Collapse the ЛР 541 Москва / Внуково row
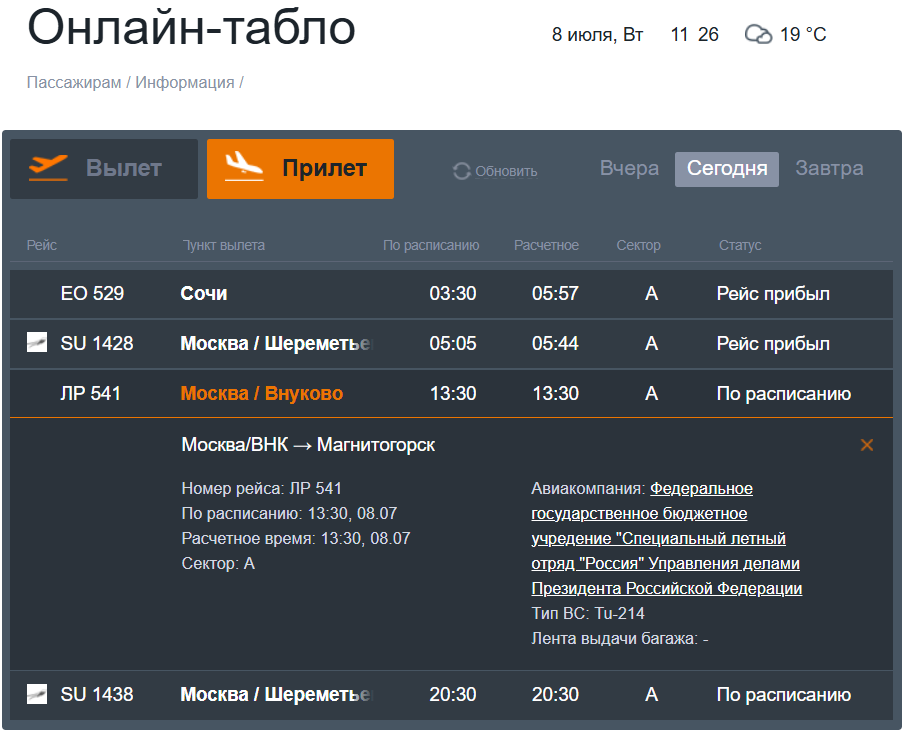Viewport: 906px width, 740px height. tap(450, 394)
